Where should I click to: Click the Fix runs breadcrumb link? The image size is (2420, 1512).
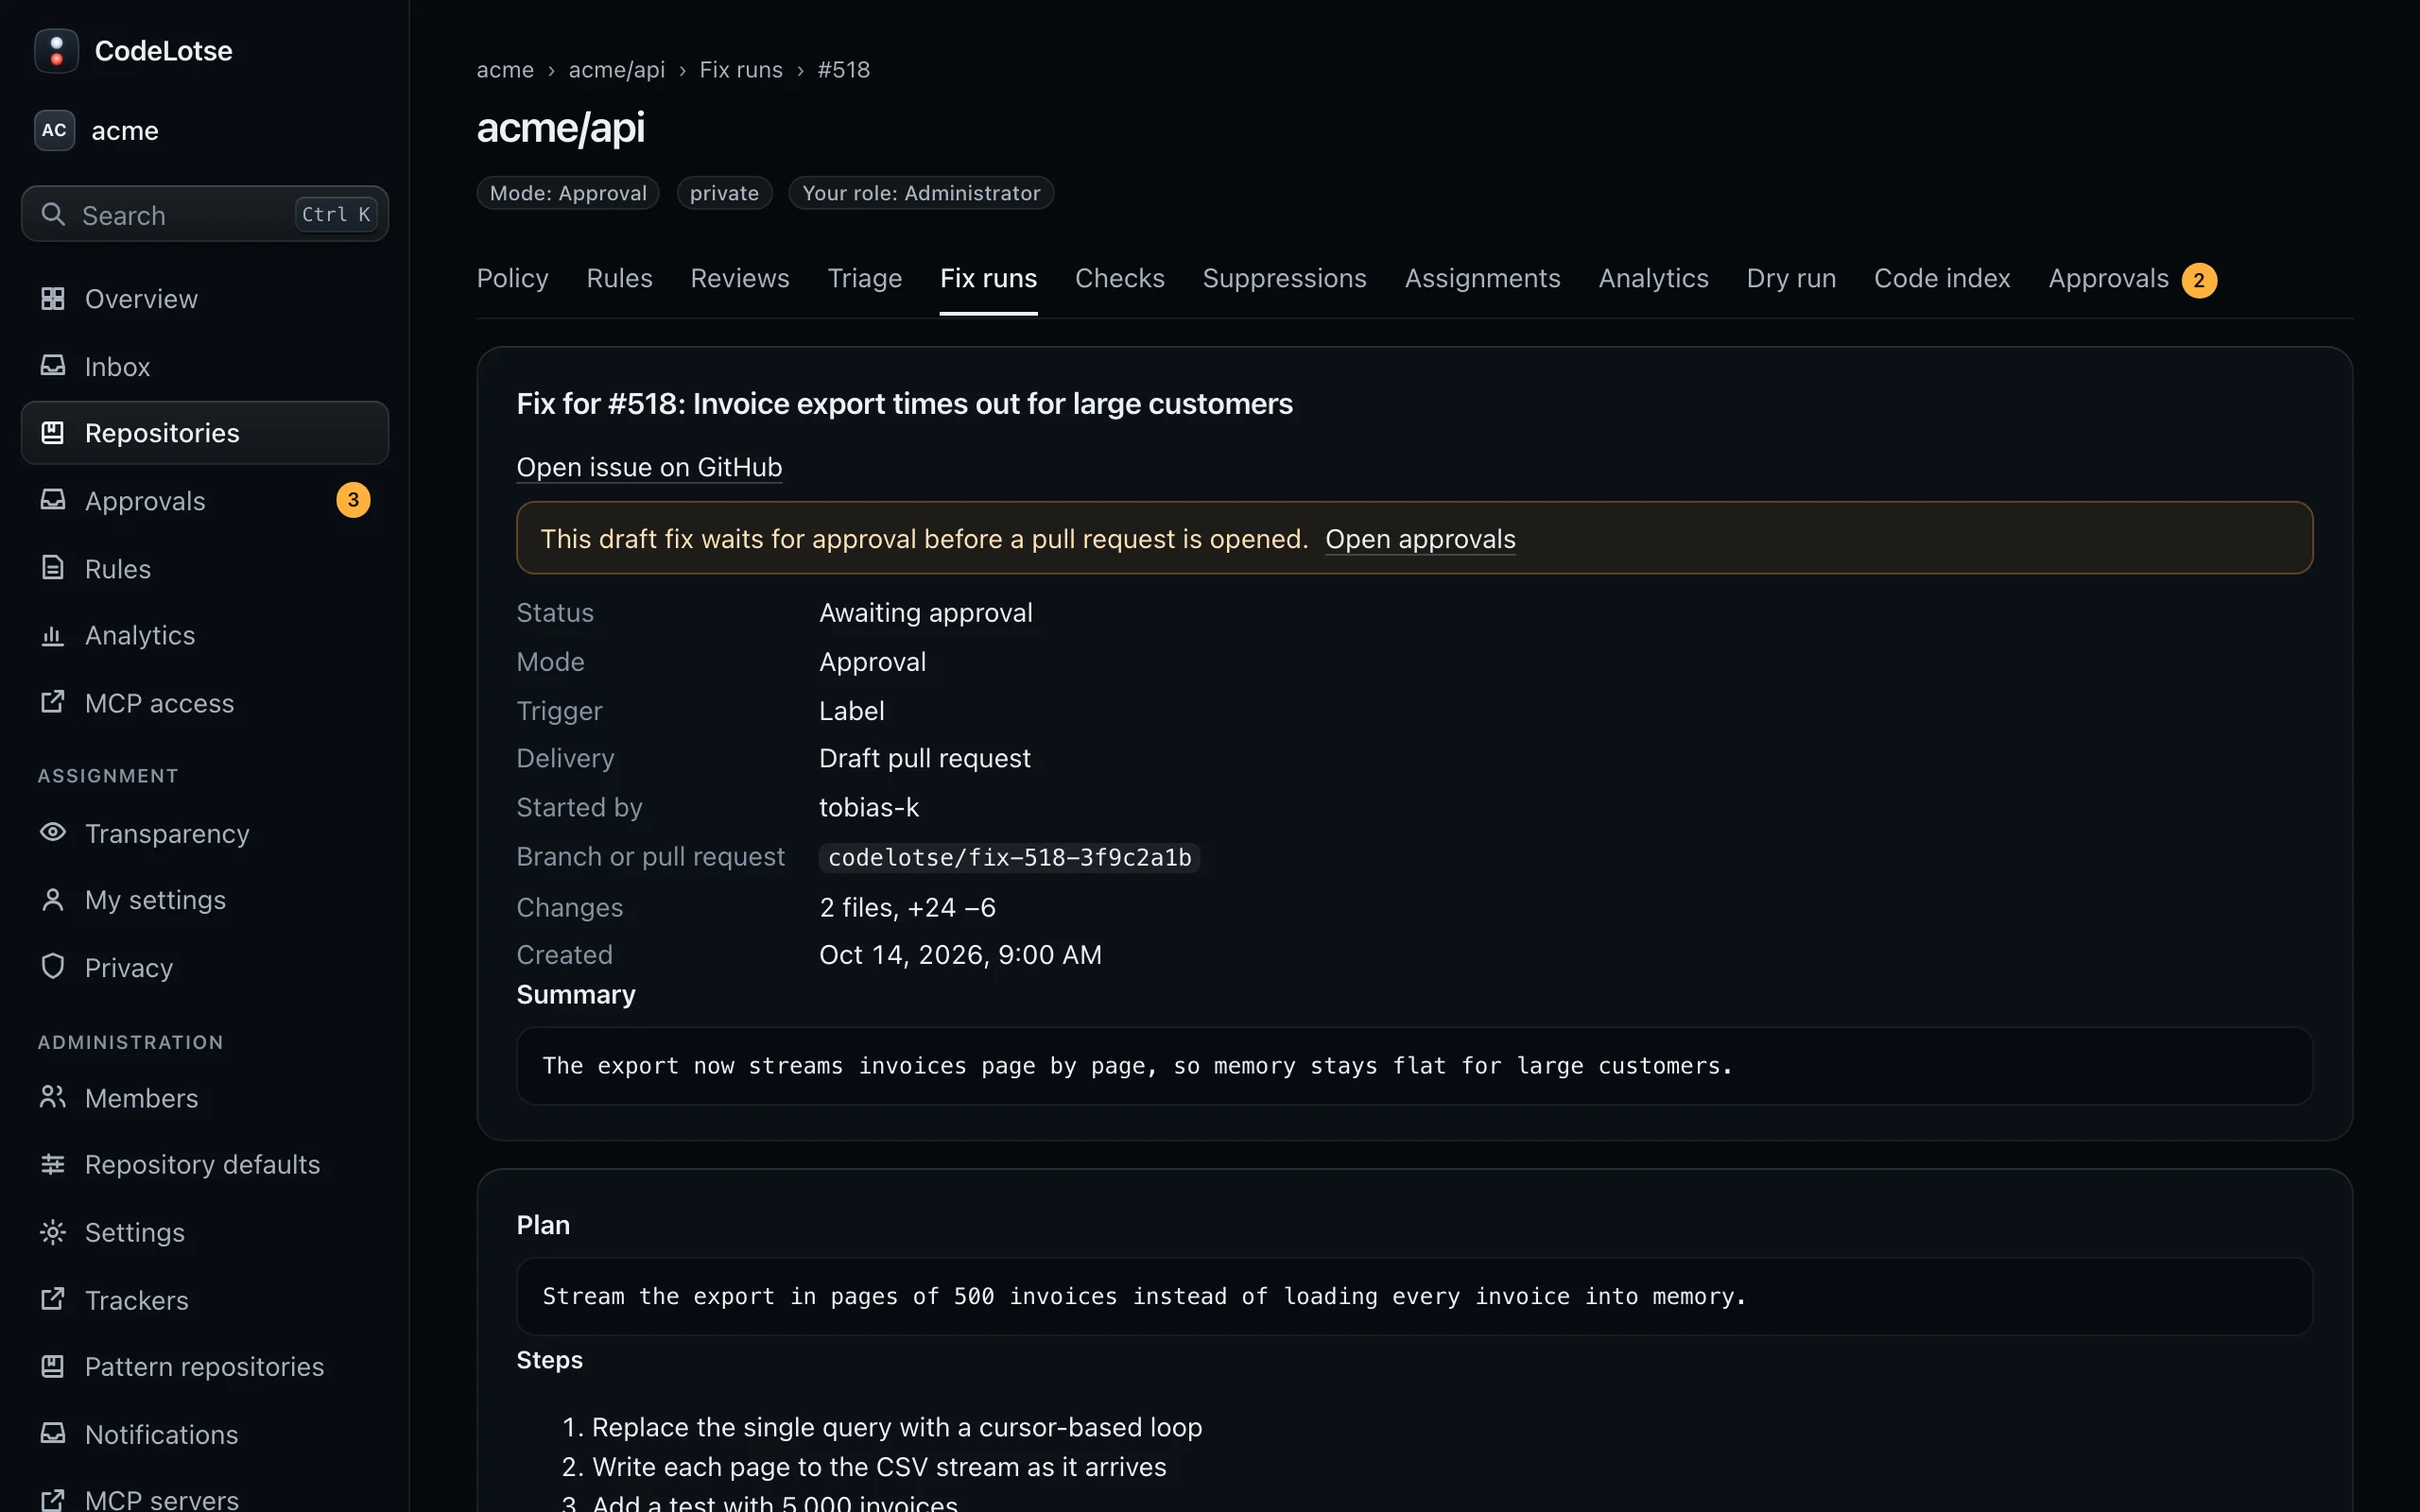(741, 70)
